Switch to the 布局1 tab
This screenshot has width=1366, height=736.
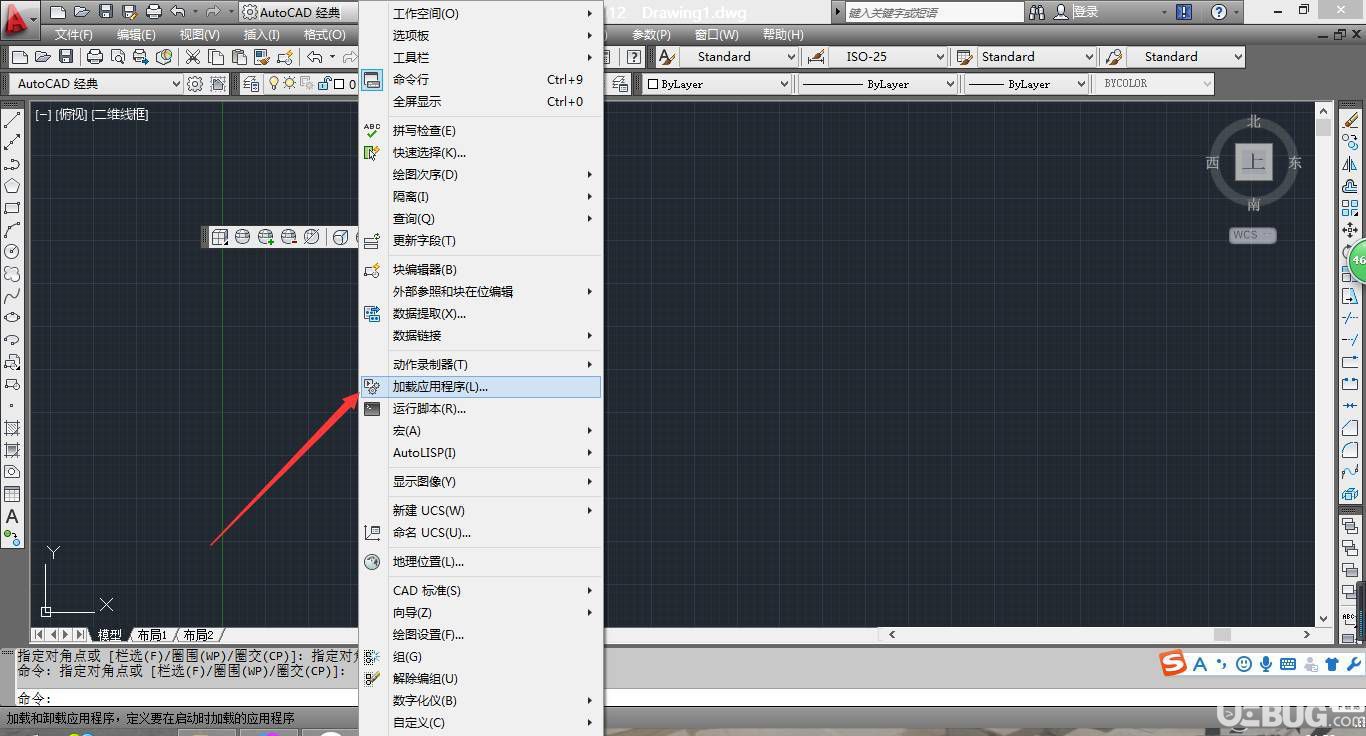151,635
